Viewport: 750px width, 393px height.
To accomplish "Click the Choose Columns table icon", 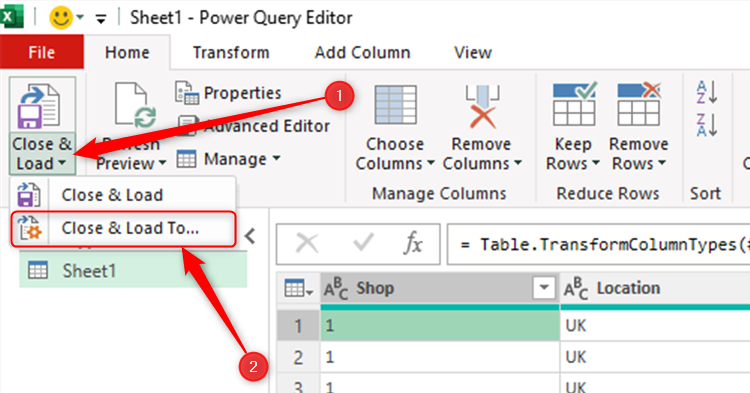I will click(396, 105).
